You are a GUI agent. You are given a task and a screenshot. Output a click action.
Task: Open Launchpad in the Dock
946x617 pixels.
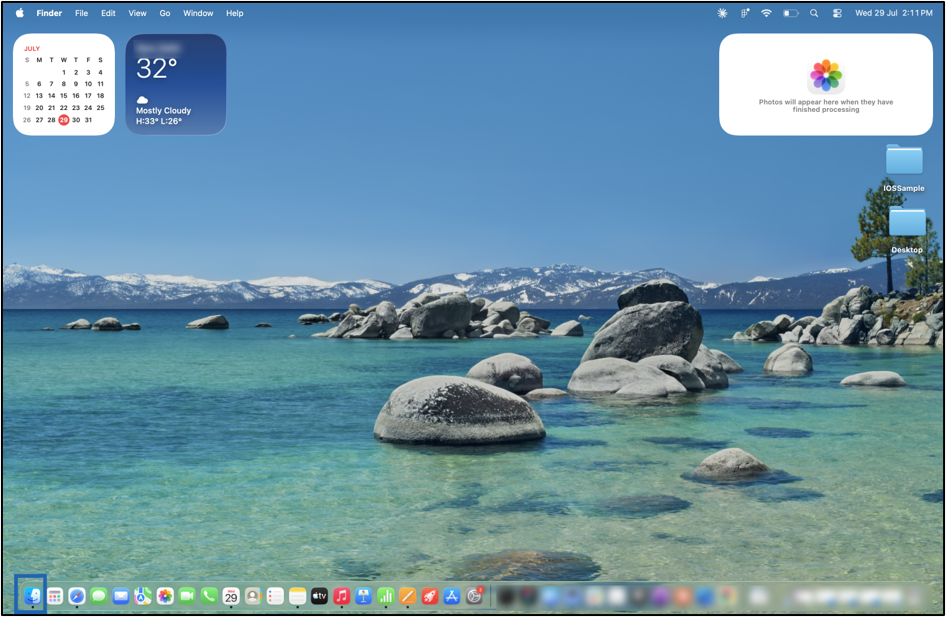coord(55,596)
